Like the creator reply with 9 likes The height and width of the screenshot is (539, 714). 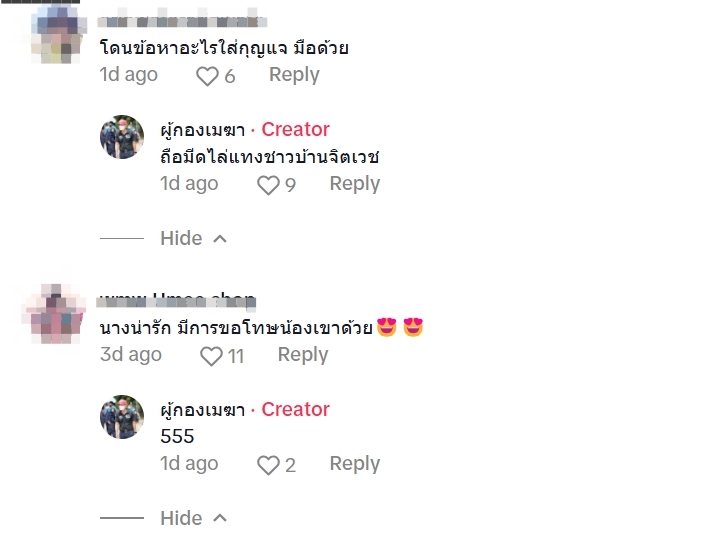tap(268, 185)
